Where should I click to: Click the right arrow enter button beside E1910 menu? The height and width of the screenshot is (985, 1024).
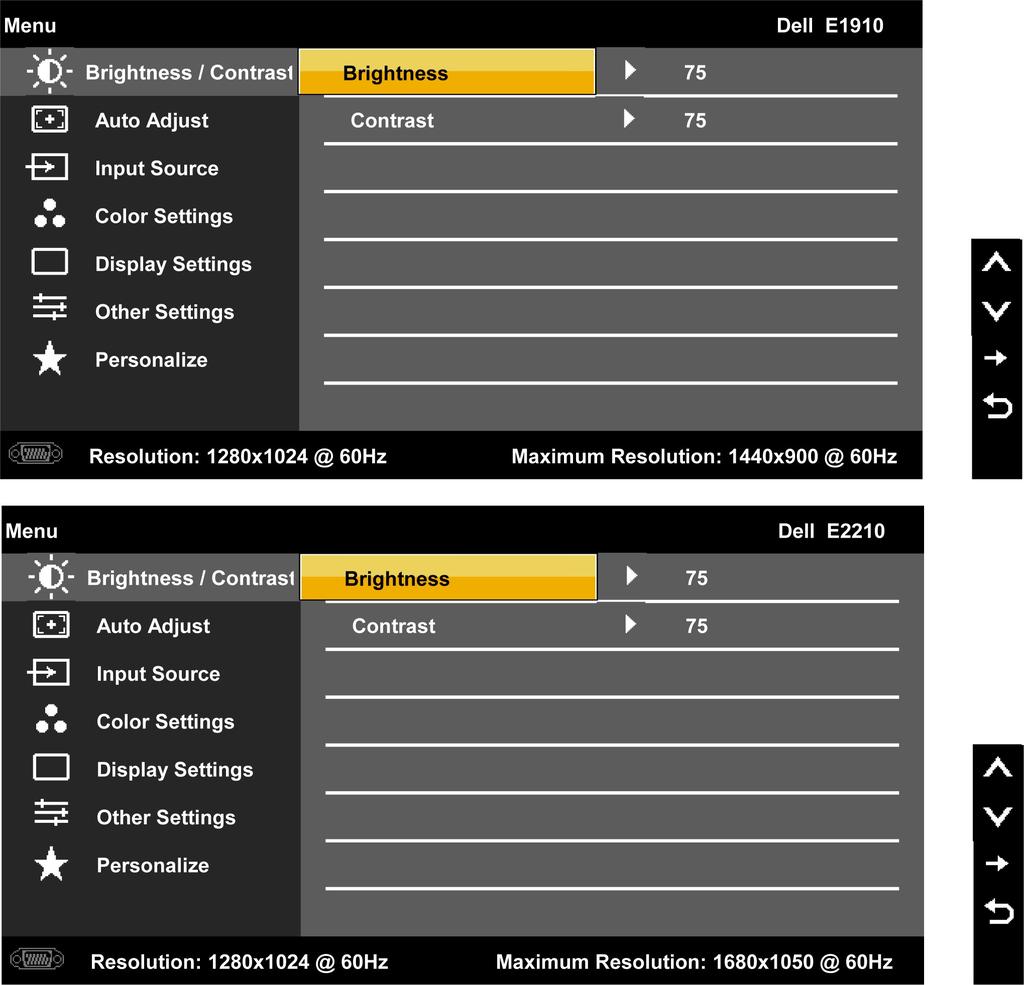click(996, 358)
